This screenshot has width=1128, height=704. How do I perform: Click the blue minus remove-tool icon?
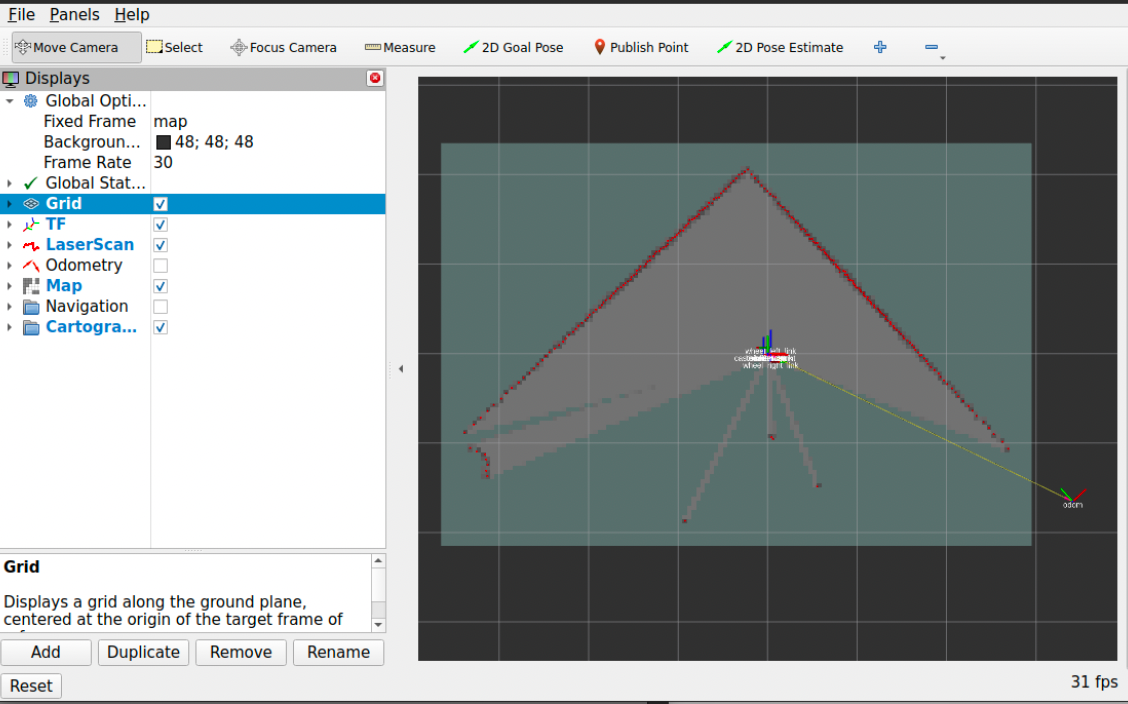(932, 47)
